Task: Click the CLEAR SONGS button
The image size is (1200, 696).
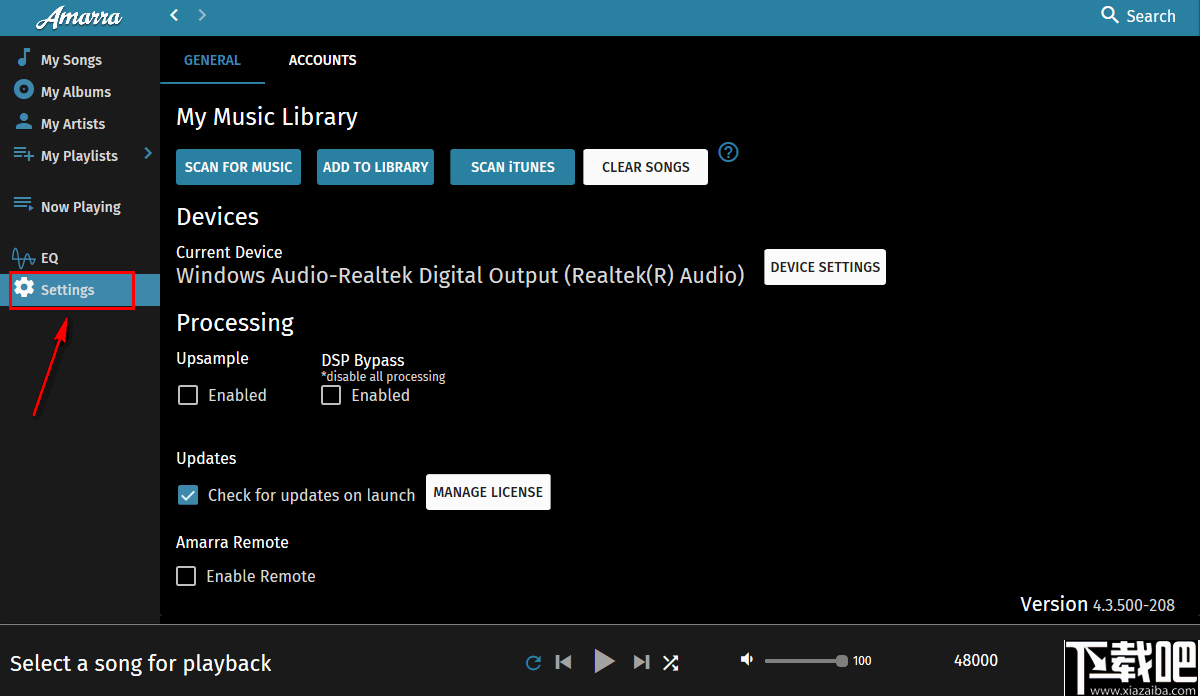Action: (646, 167)
